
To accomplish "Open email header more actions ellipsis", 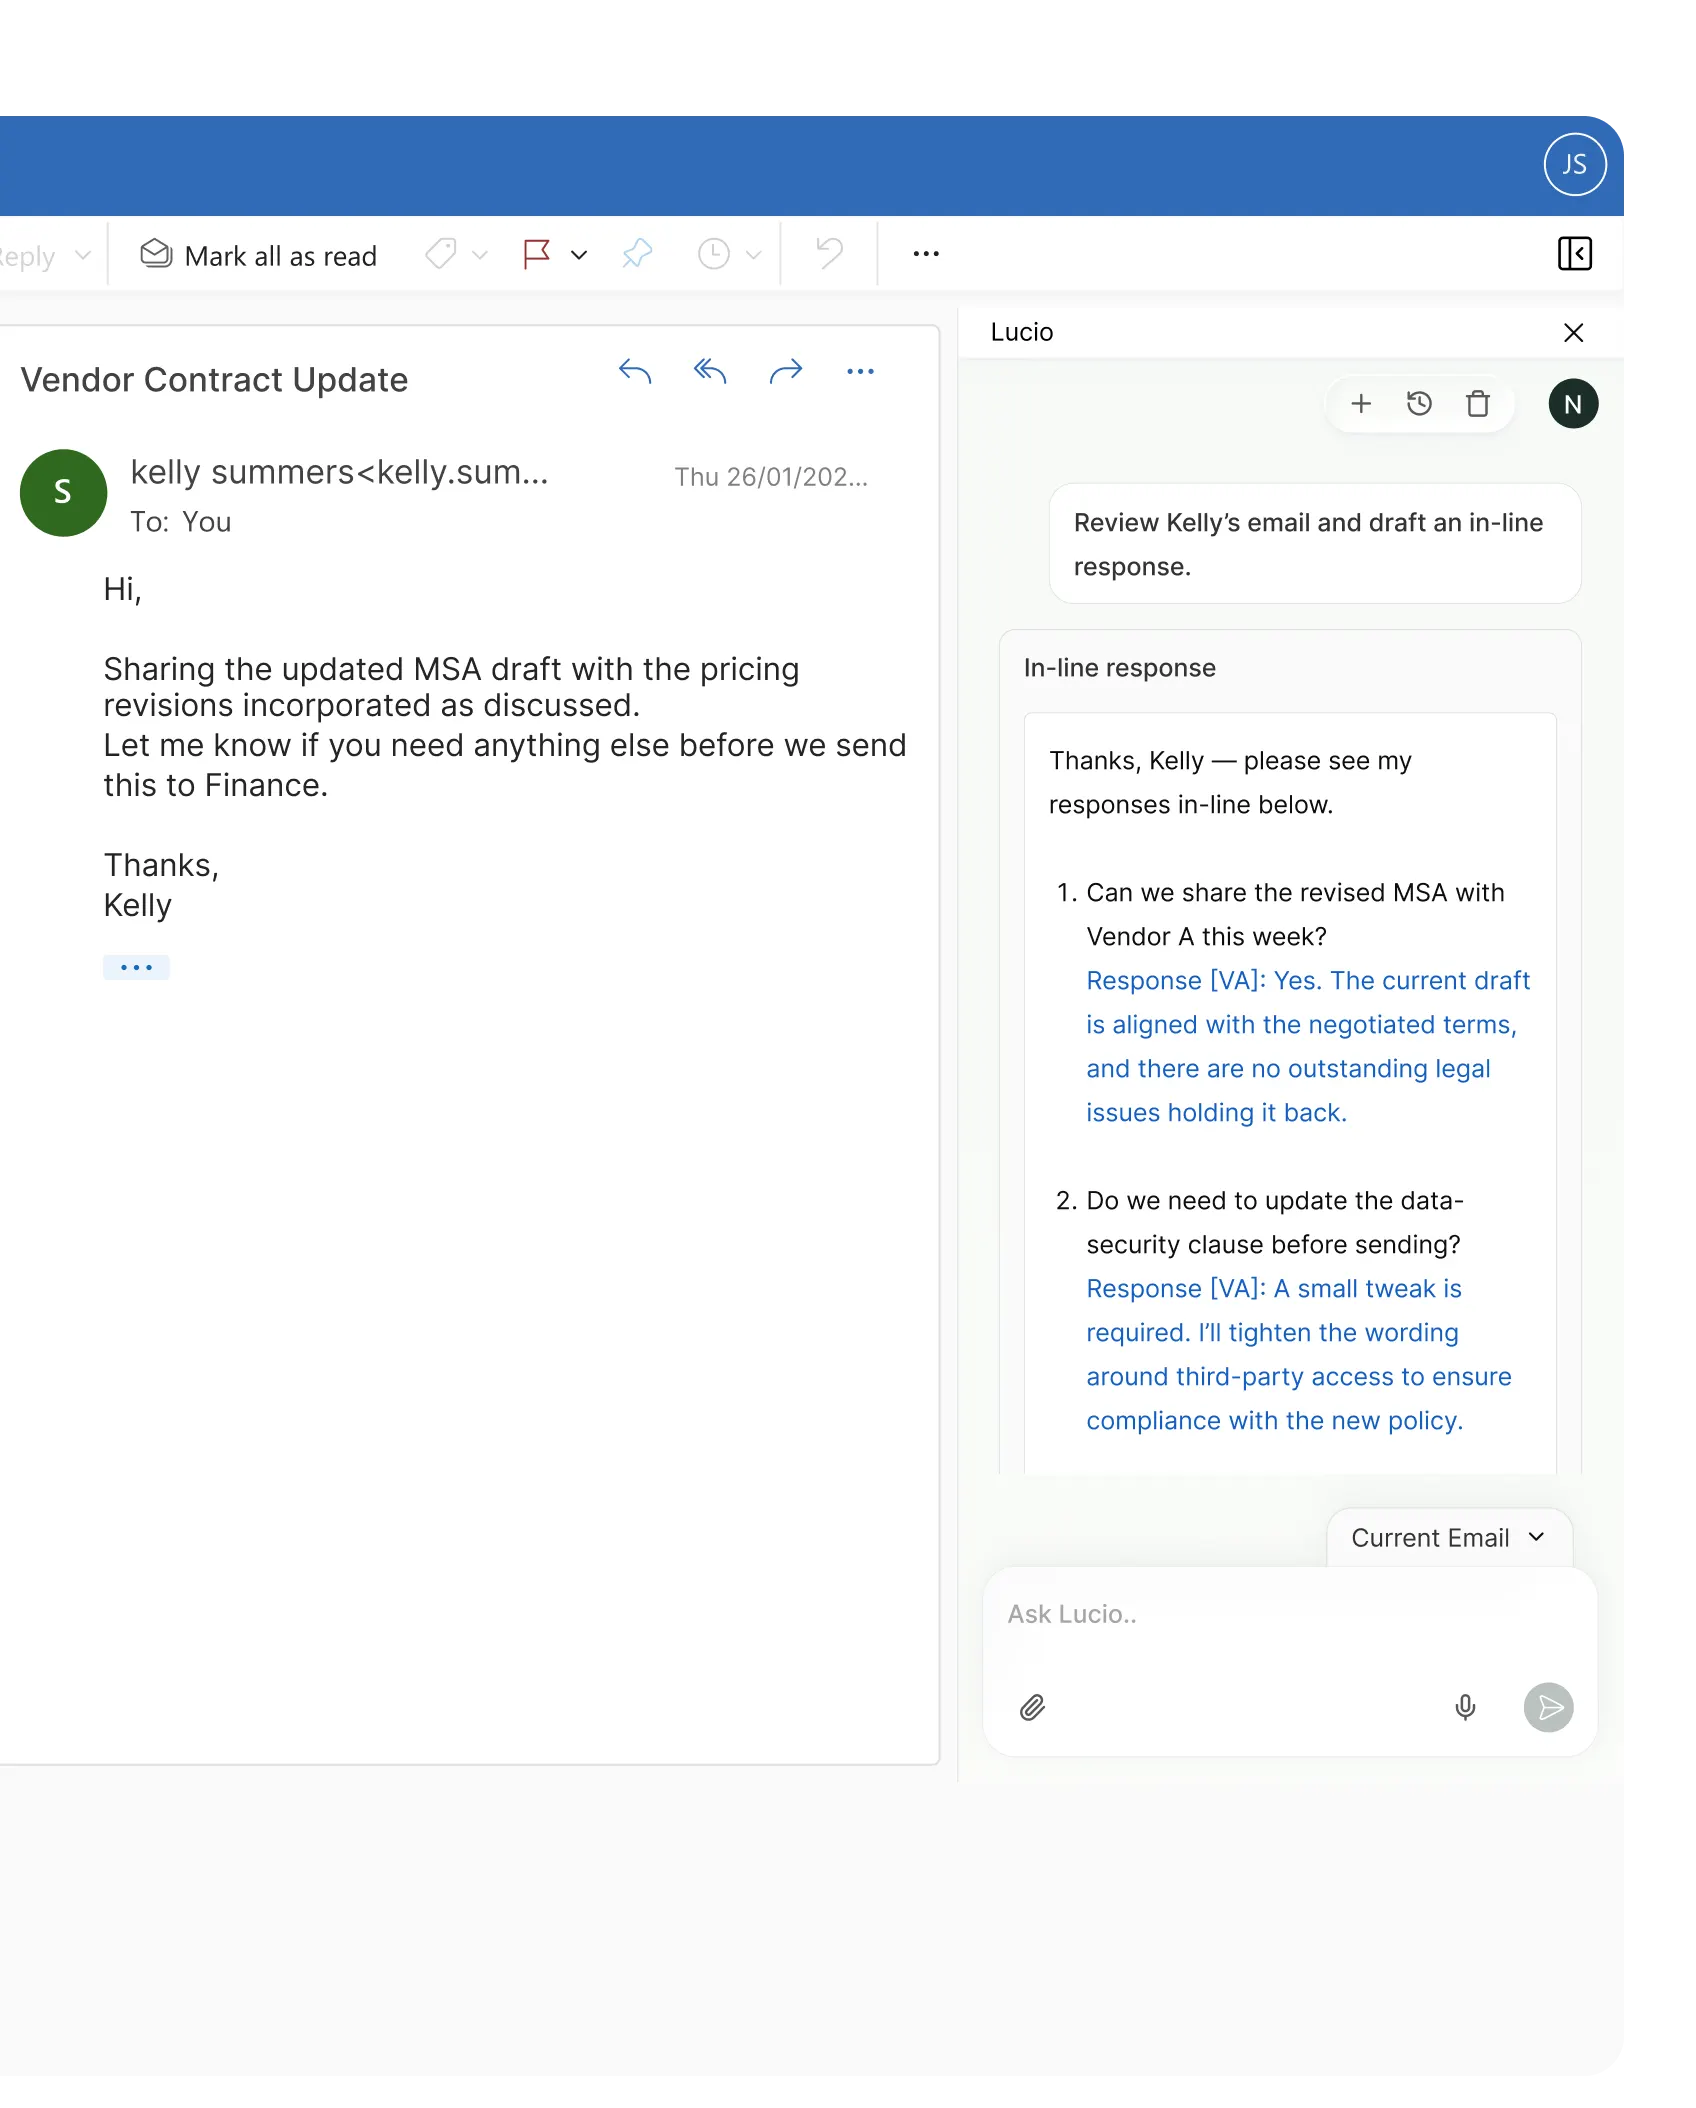I will click(860, 371).
